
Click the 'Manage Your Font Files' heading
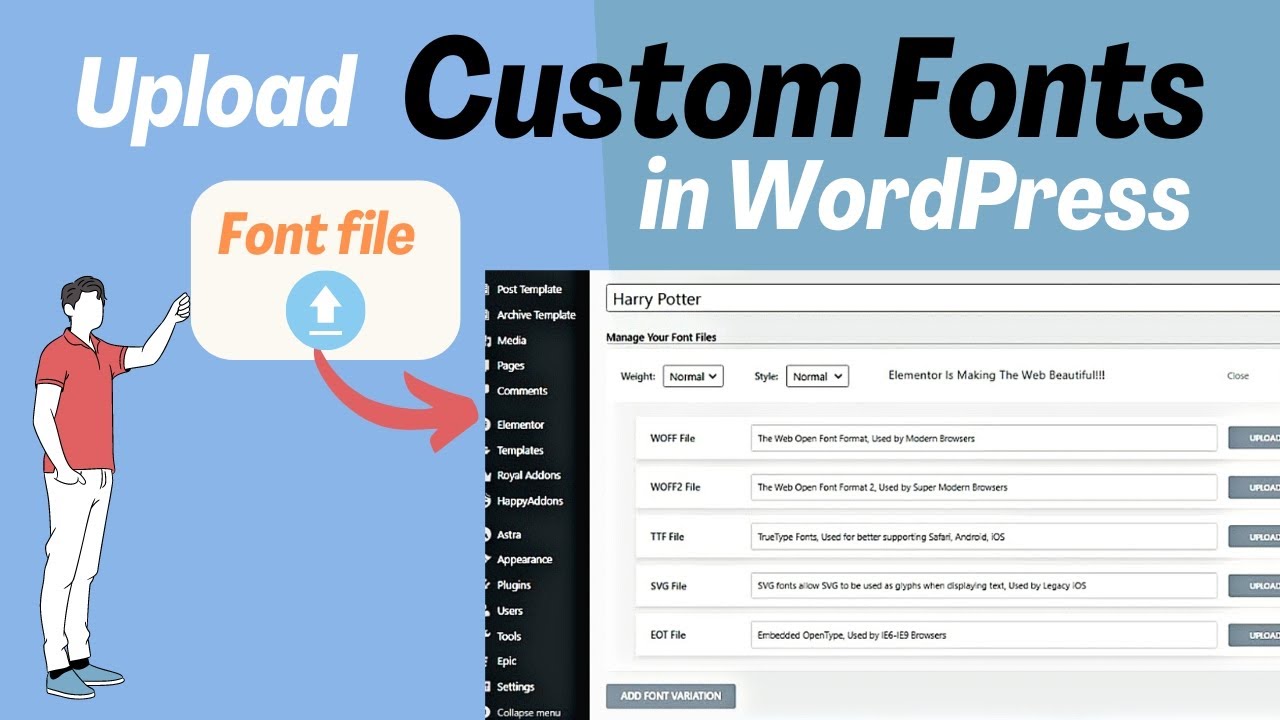661,338
